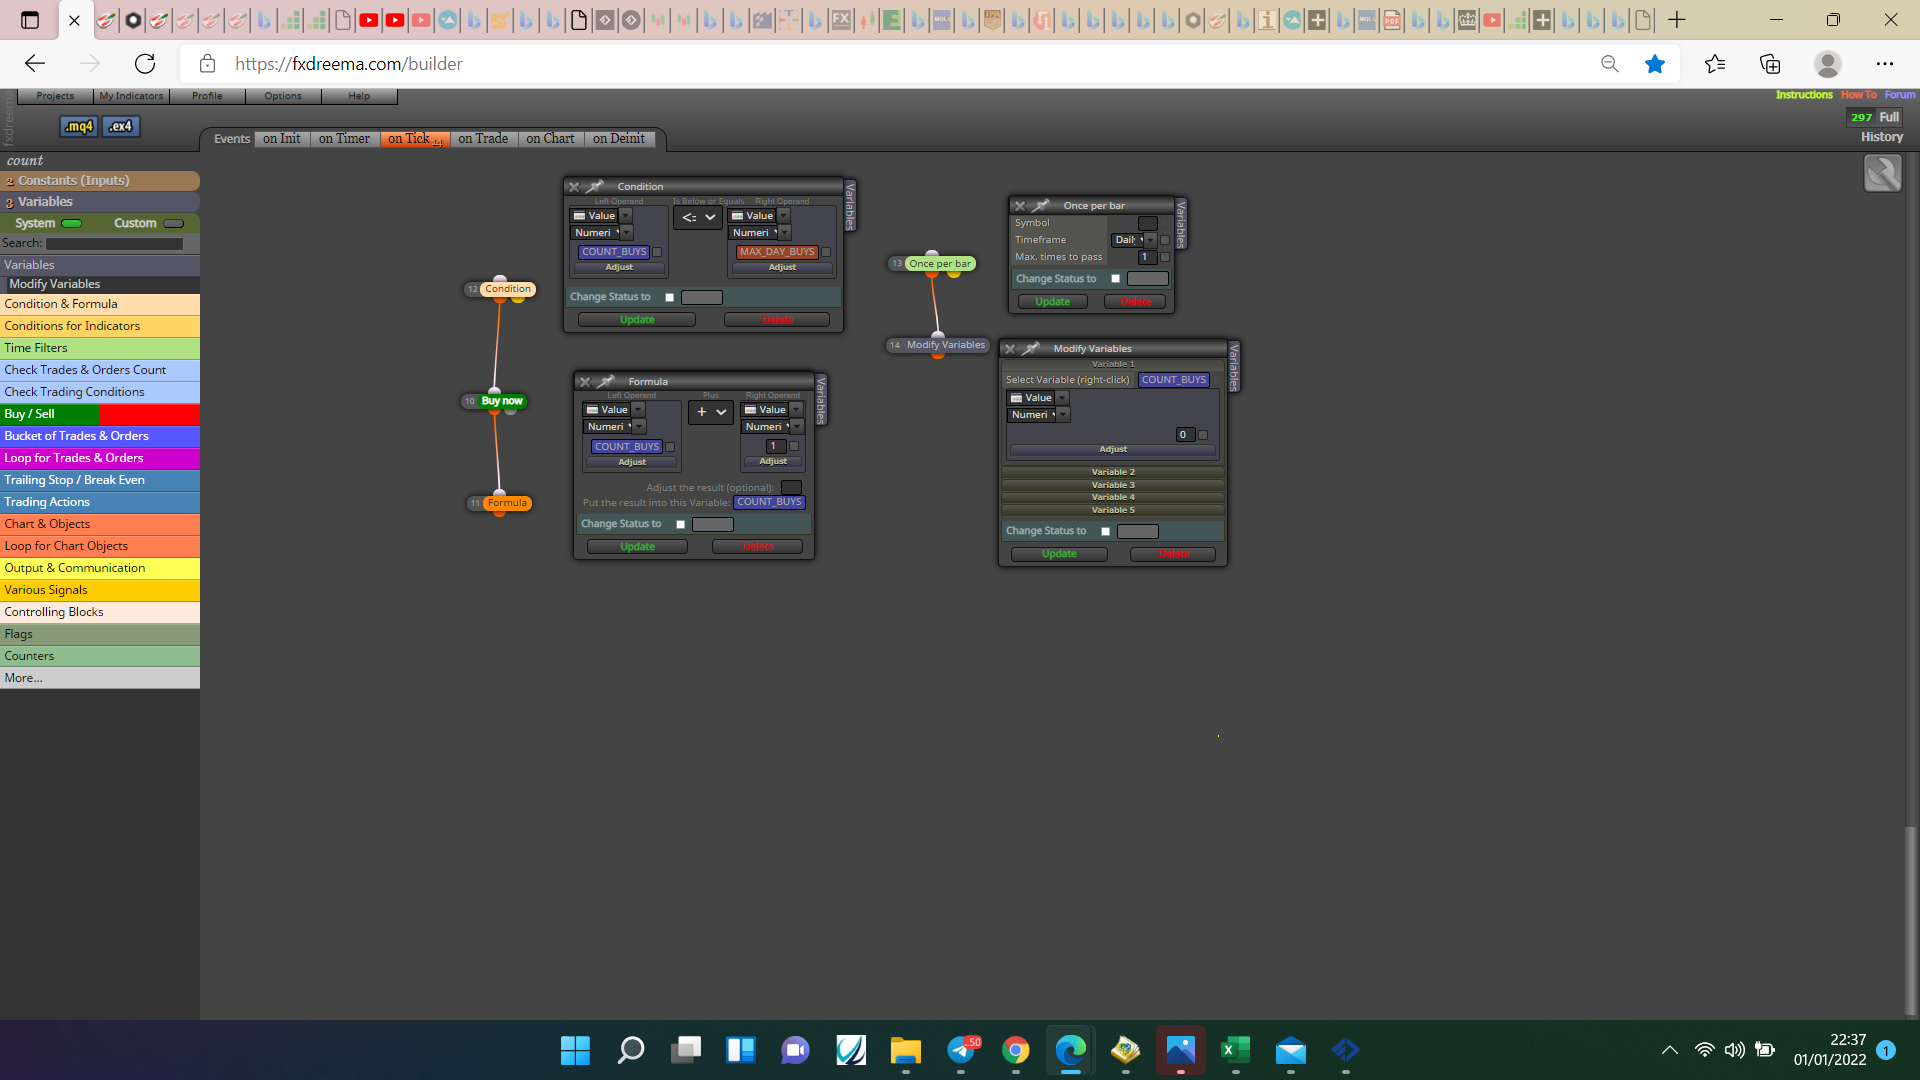Download the .mq4 file

(79, 126)
